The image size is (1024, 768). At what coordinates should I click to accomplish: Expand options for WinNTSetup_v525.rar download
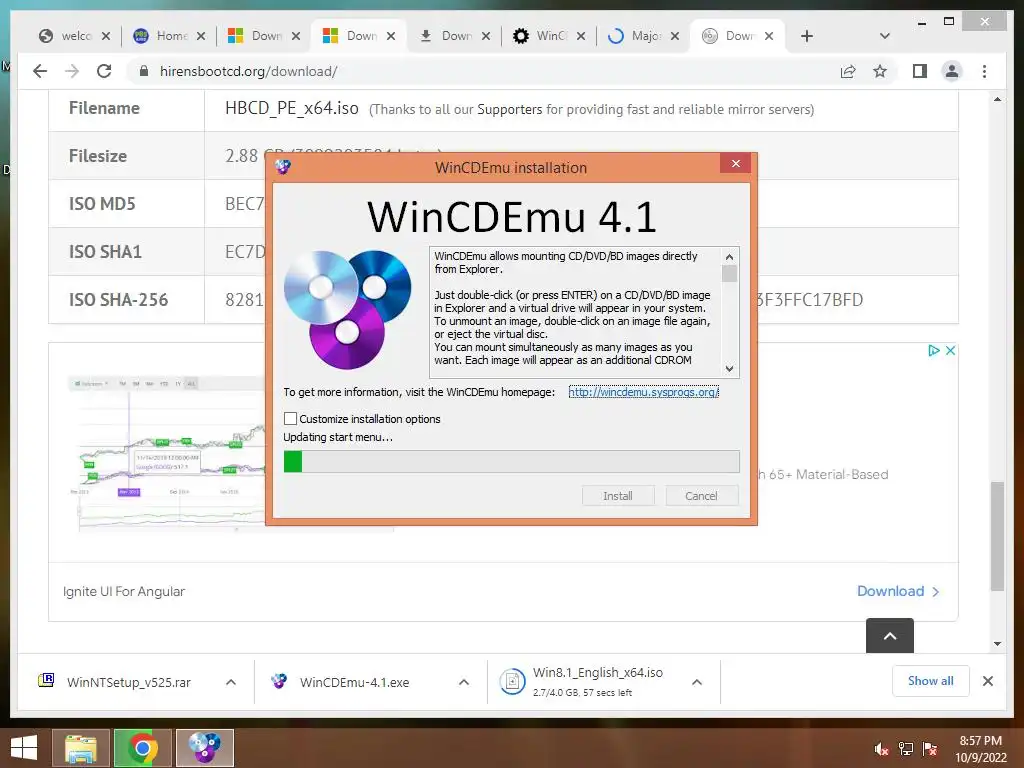point(231,682)
